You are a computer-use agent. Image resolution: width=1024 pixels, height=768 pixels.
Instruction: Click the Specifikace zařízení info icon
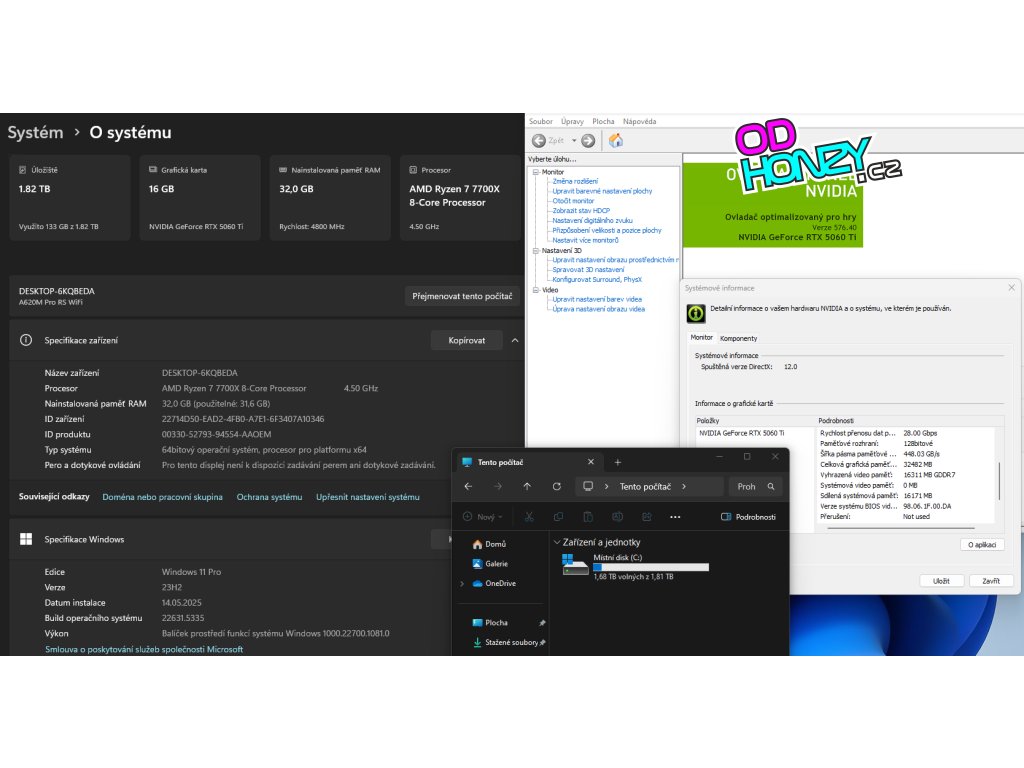(26, 340)
